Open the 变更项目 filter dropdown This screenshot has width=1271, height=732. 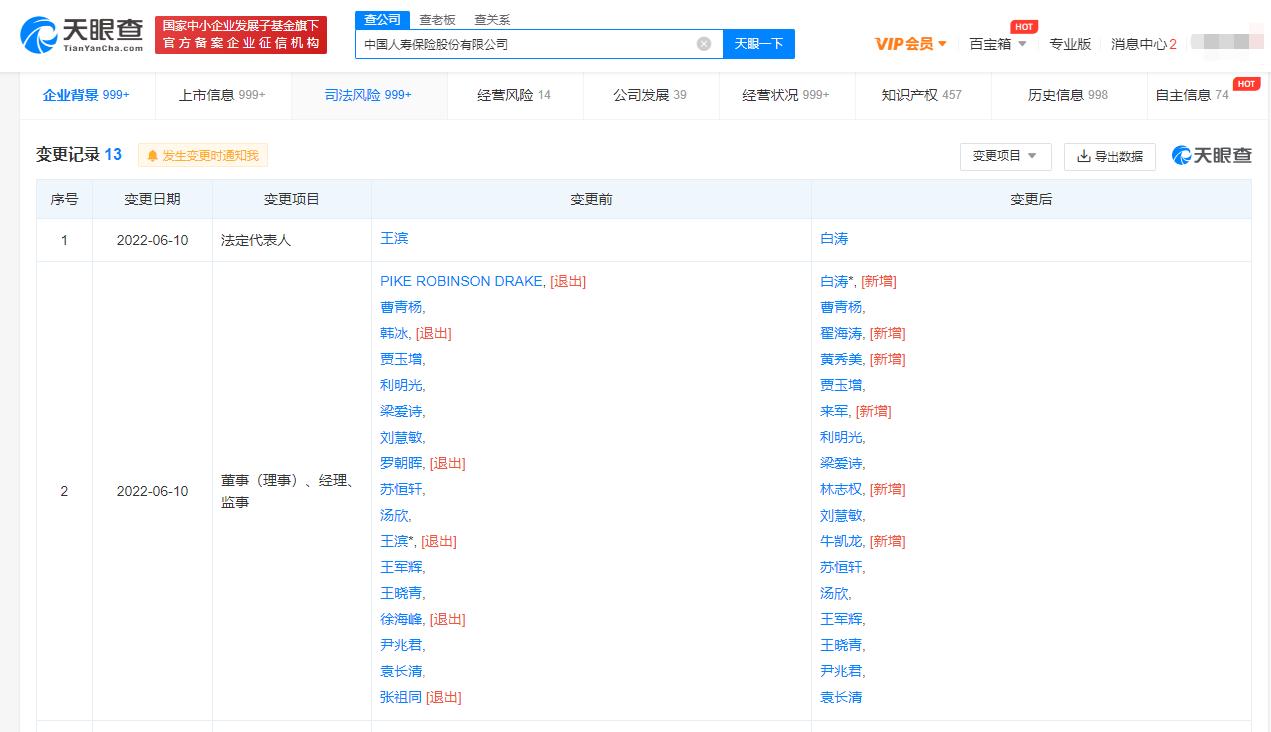click(1005, 156)
